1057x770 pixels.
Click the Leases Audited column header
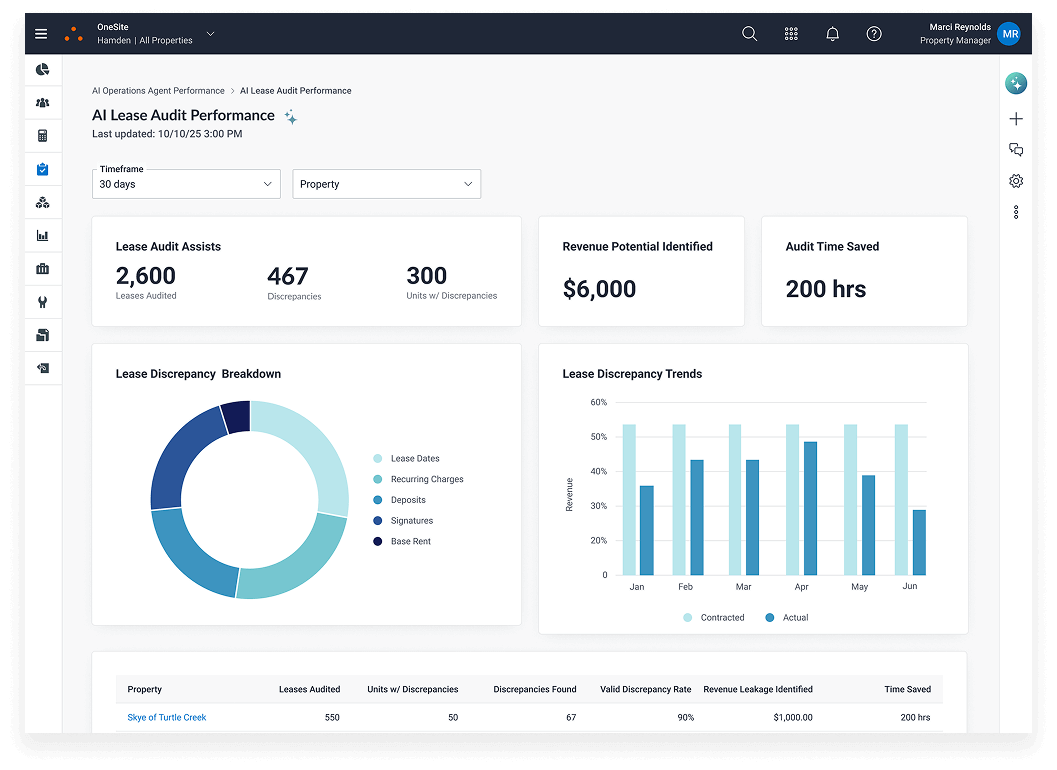tap(309, 689)
